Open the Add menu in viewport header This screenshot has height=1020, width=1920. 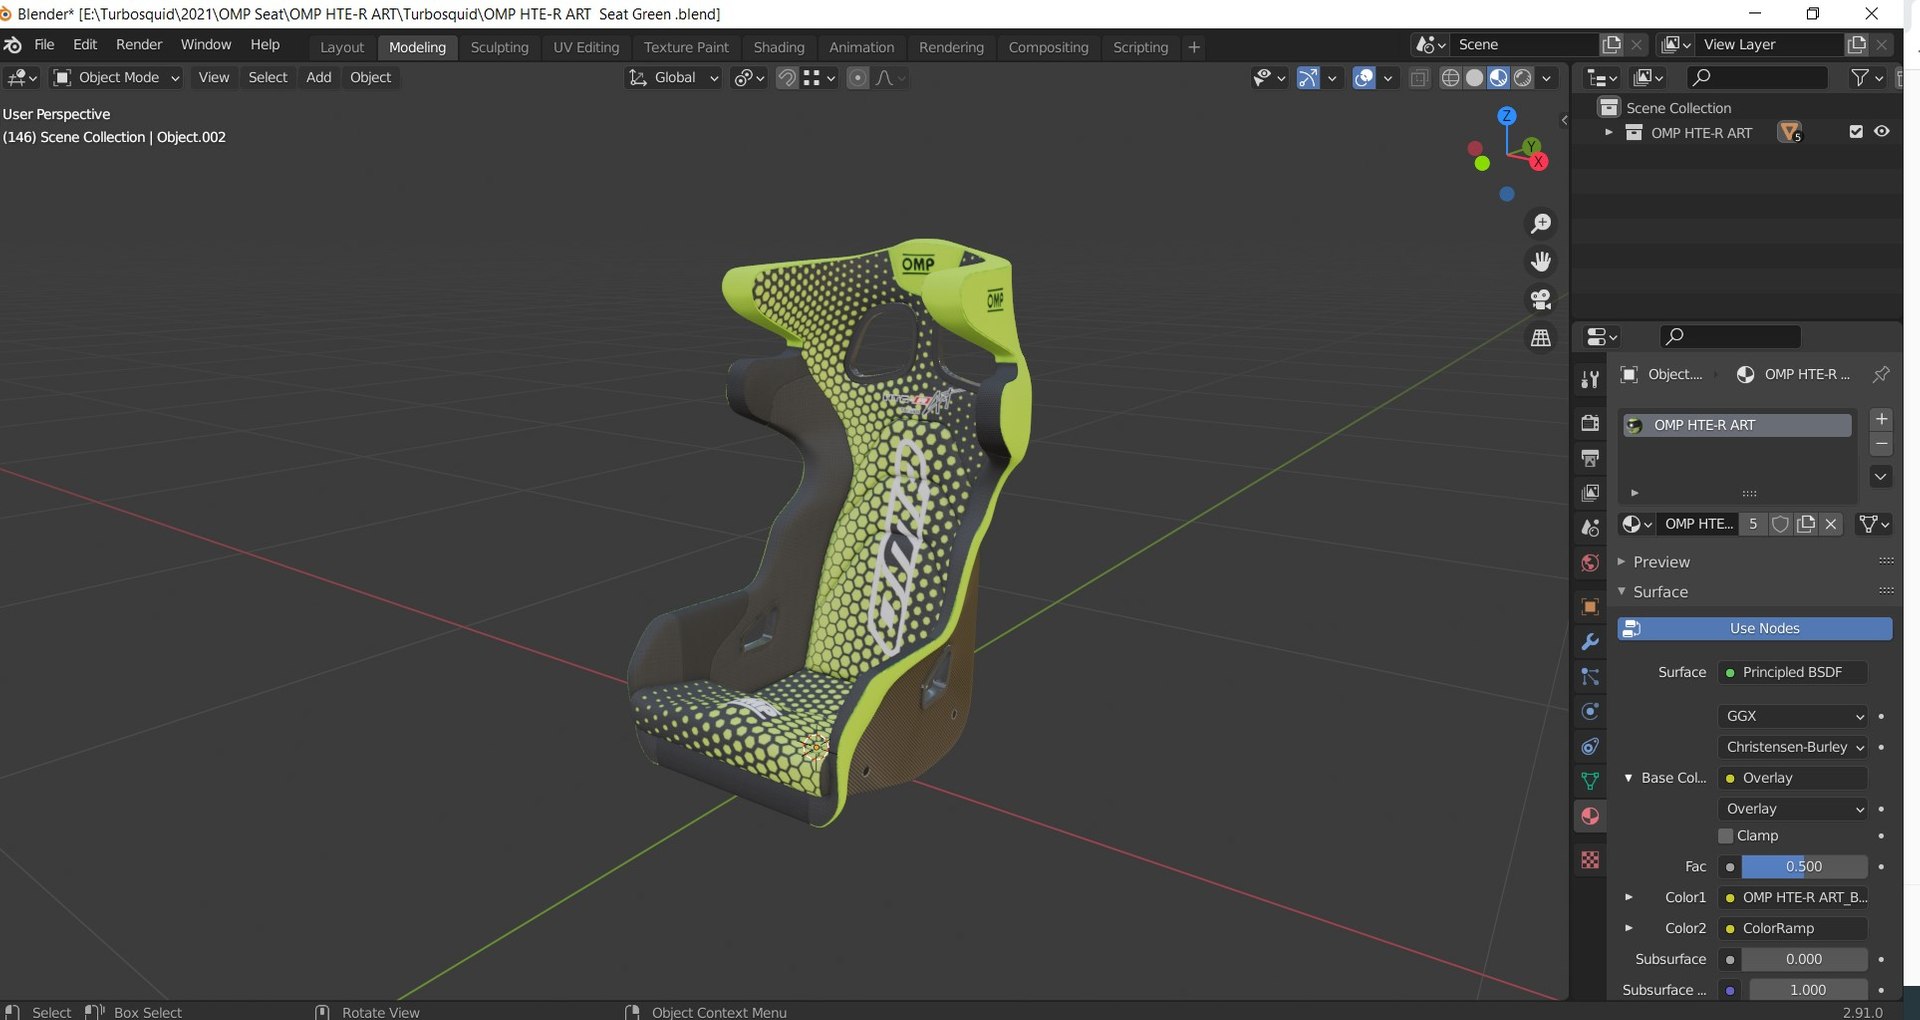(318, 78)
